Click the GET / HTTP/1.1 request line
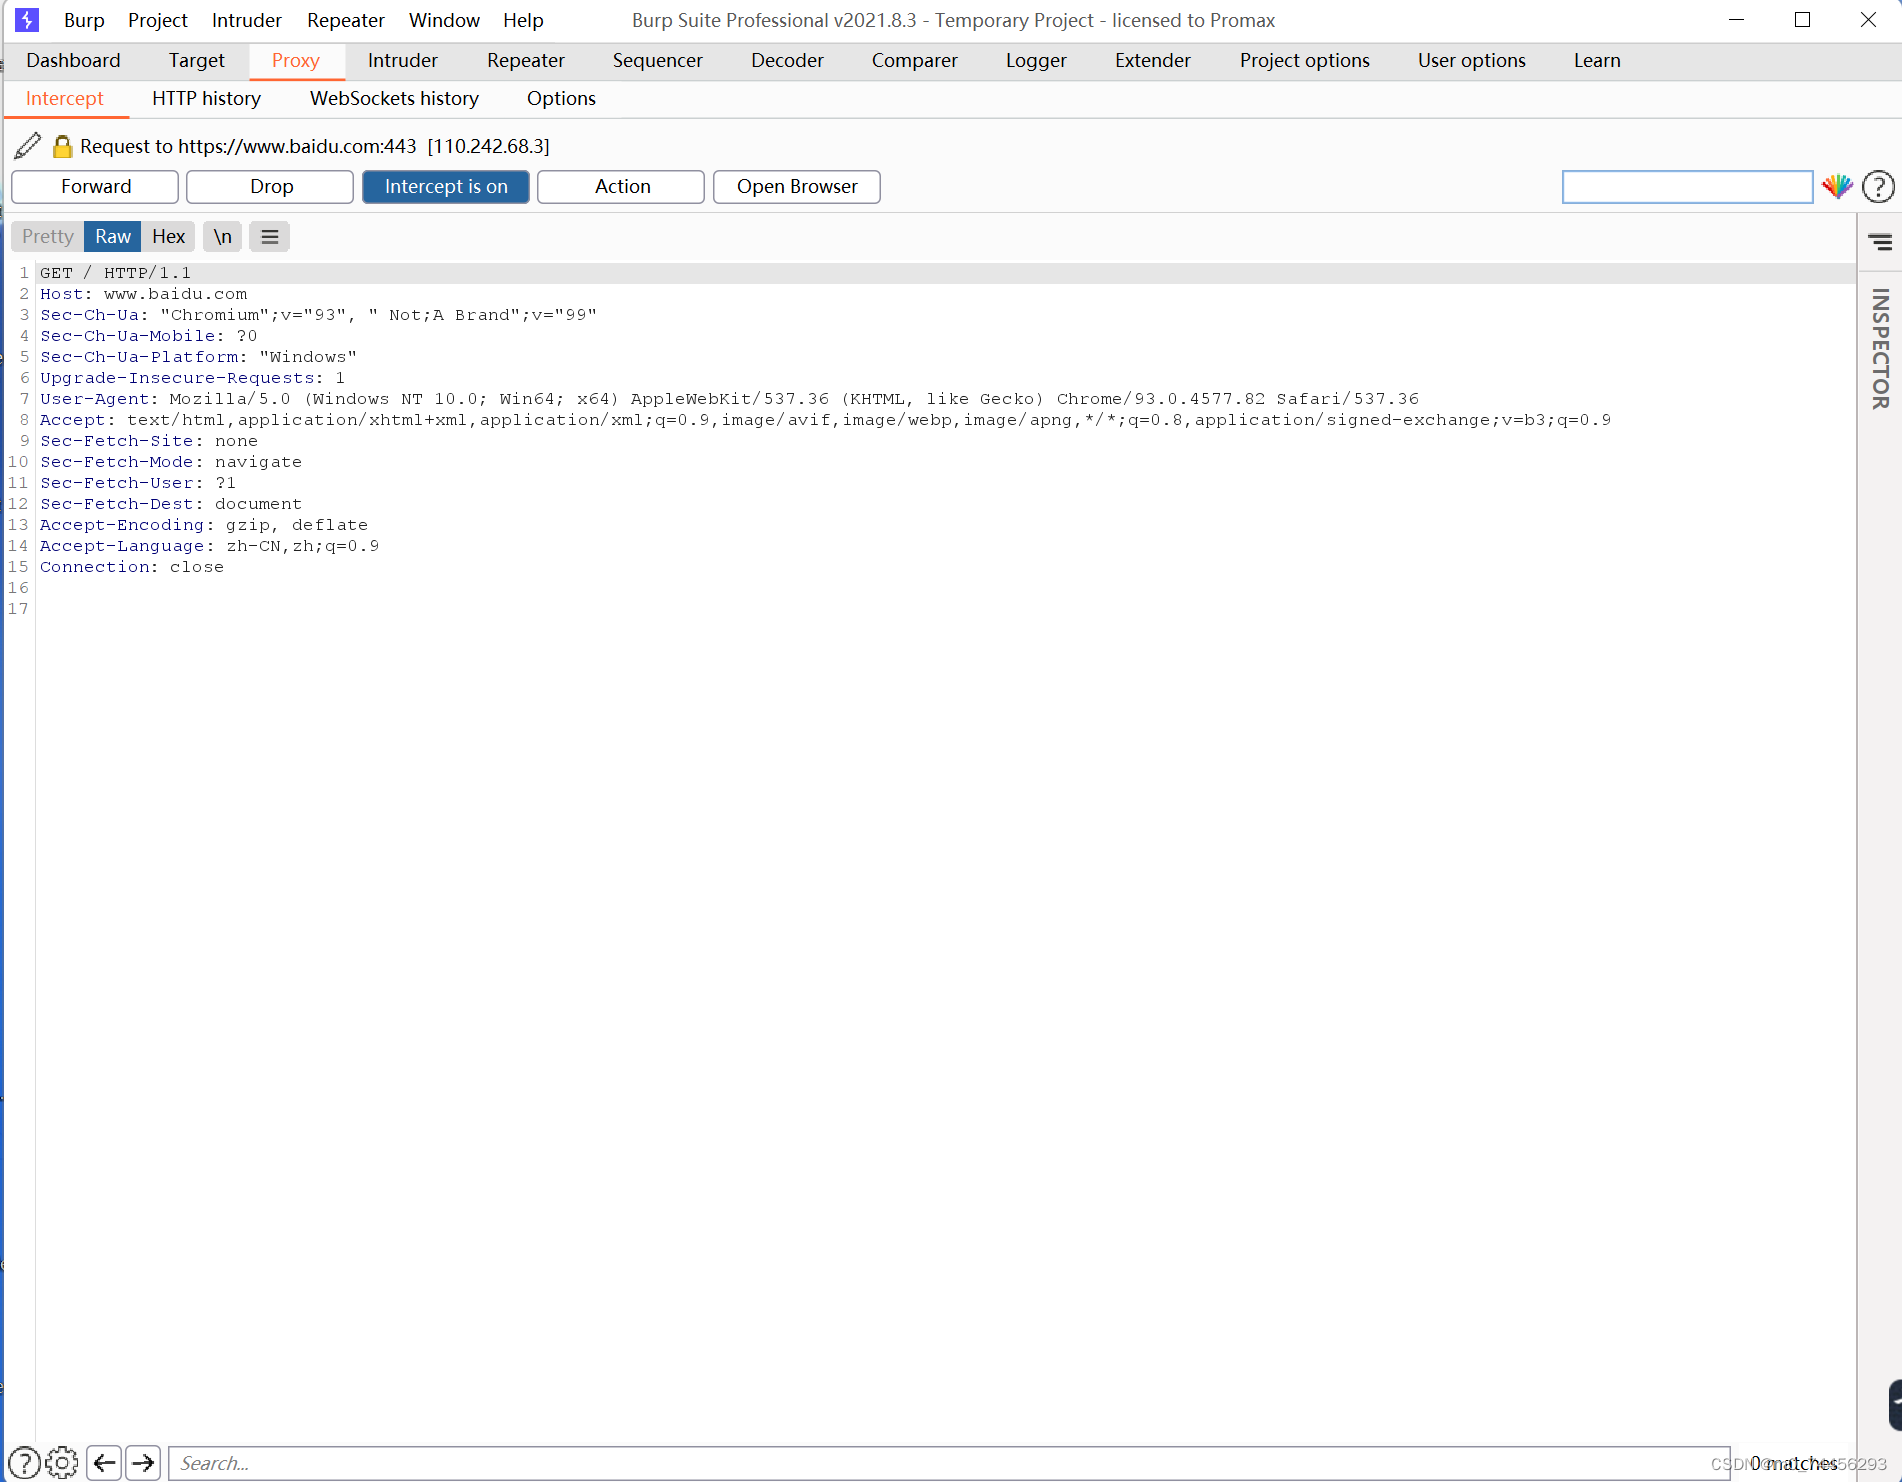Viewport: 1902px width, 1482px height. pos(115,273)
